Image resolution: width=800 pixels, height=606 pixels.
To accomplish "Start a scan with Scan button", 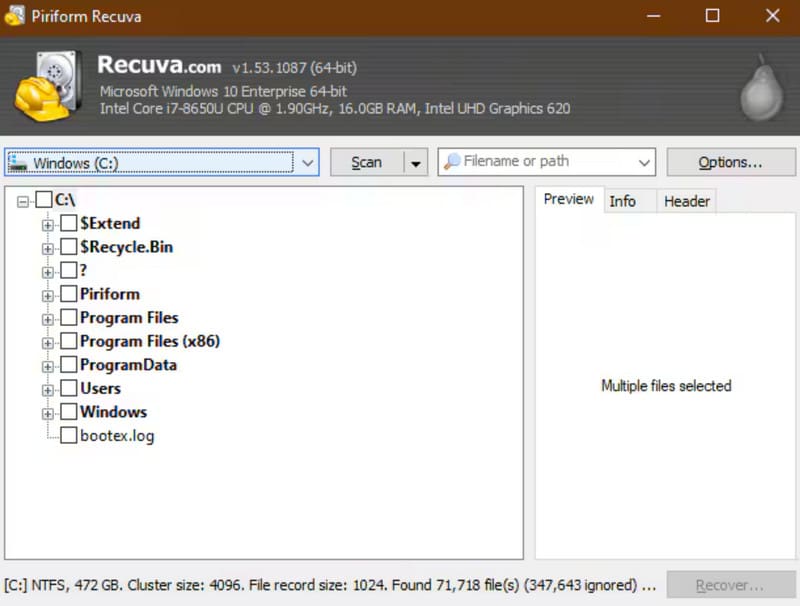I will click(367, 163).
